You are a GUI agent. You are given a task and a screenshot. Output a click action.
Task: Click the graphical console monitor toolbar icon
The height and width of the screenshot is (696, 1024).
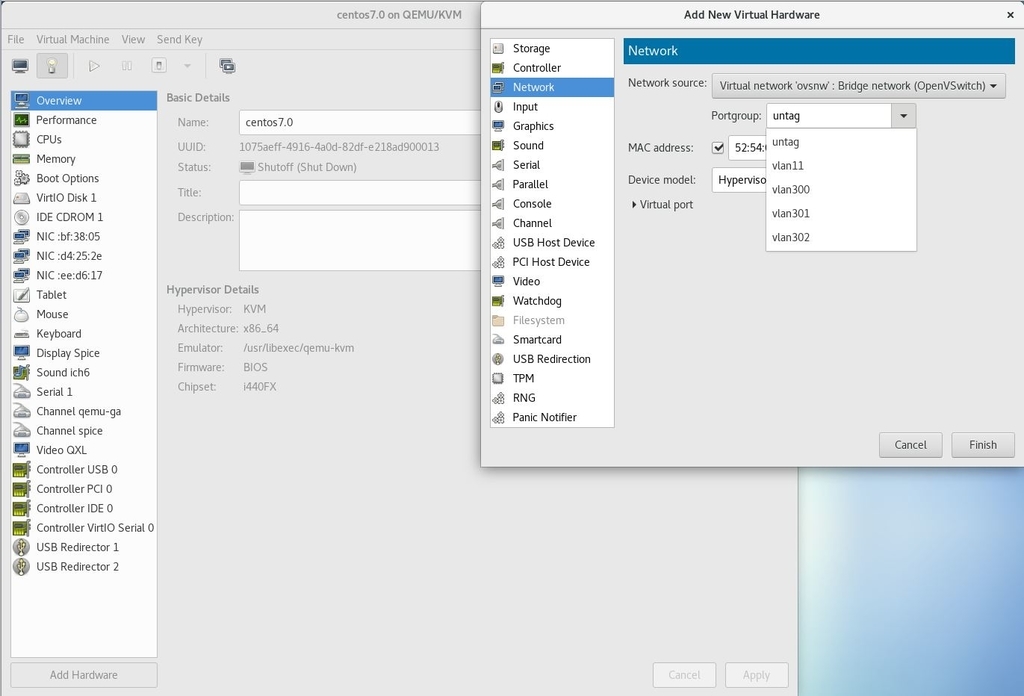[x=20, y=66]
